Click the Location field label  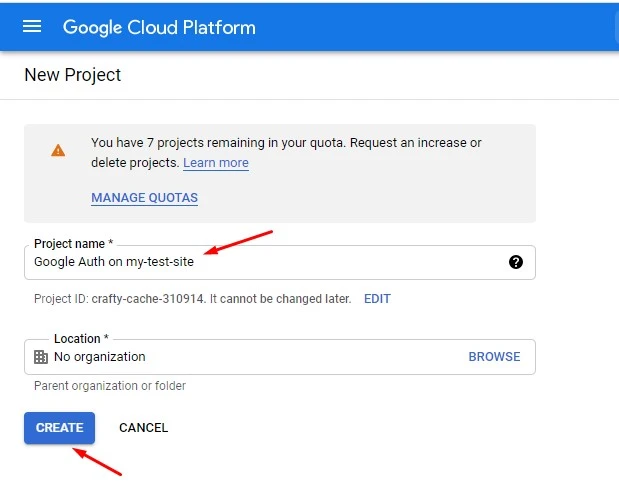[x=81, y=339]
